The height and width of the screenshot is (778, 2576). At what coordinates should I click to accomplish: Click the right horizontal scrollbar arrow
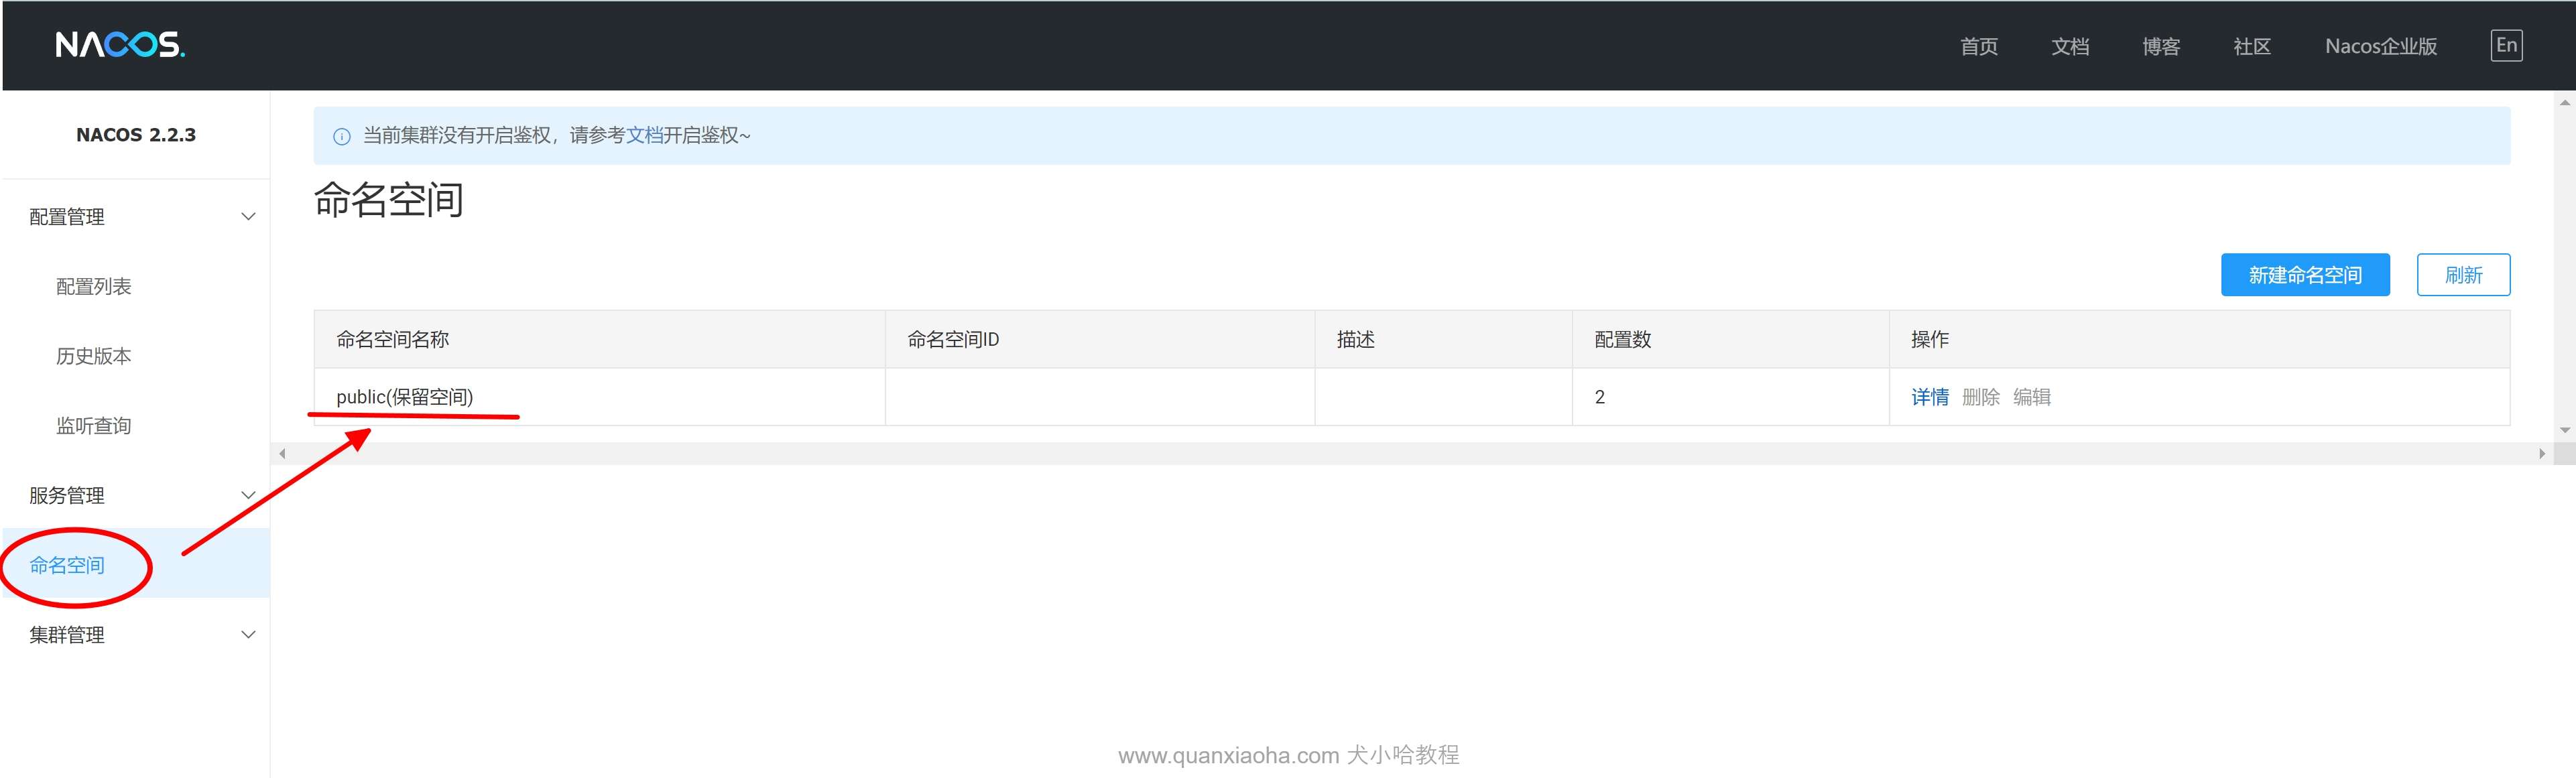coord(2541,454)
